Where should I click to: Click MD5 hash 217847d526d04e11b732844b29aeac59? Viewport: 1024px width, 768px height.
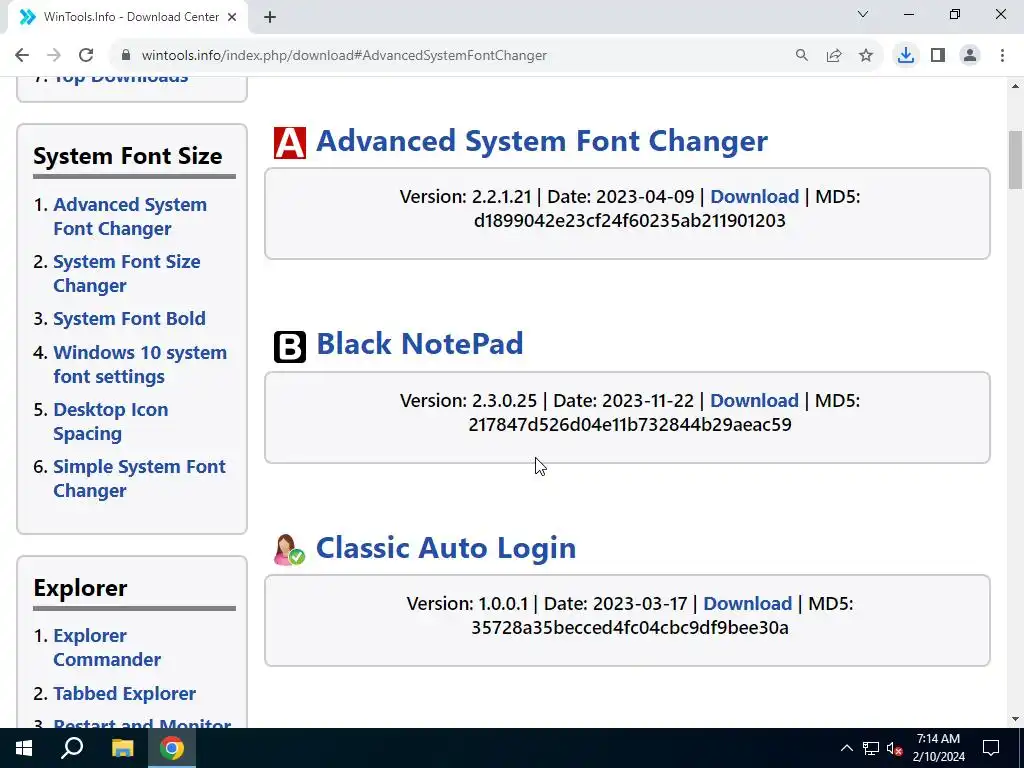pyautogui.click(x=630, y=424)
